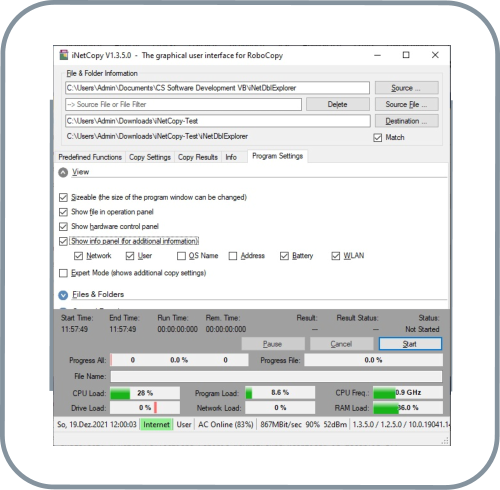Click the User entry in status bar

click(184, 424)
